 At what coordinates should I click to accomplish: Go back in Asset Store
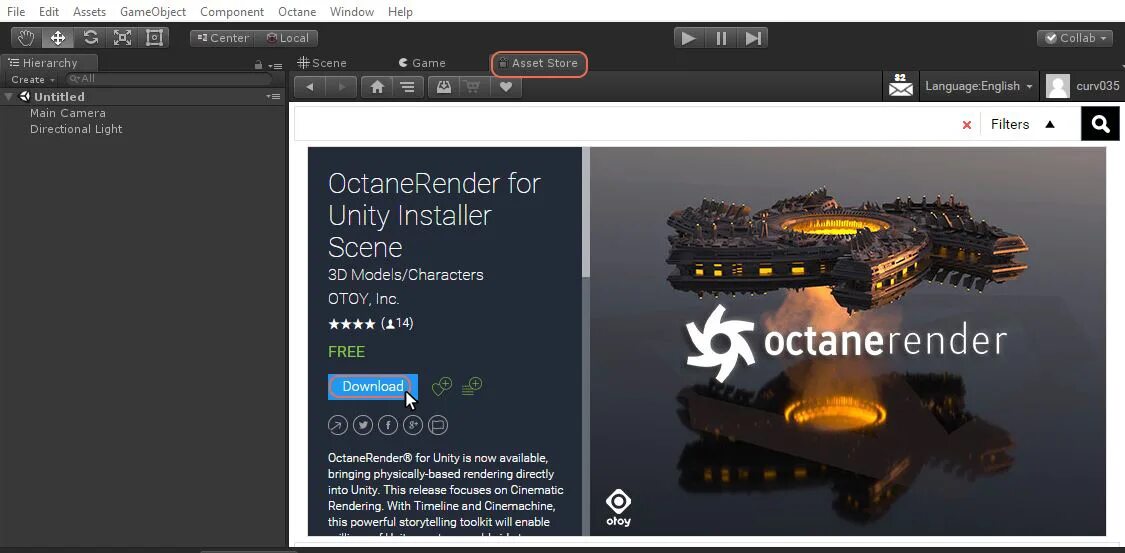(310, 87)
